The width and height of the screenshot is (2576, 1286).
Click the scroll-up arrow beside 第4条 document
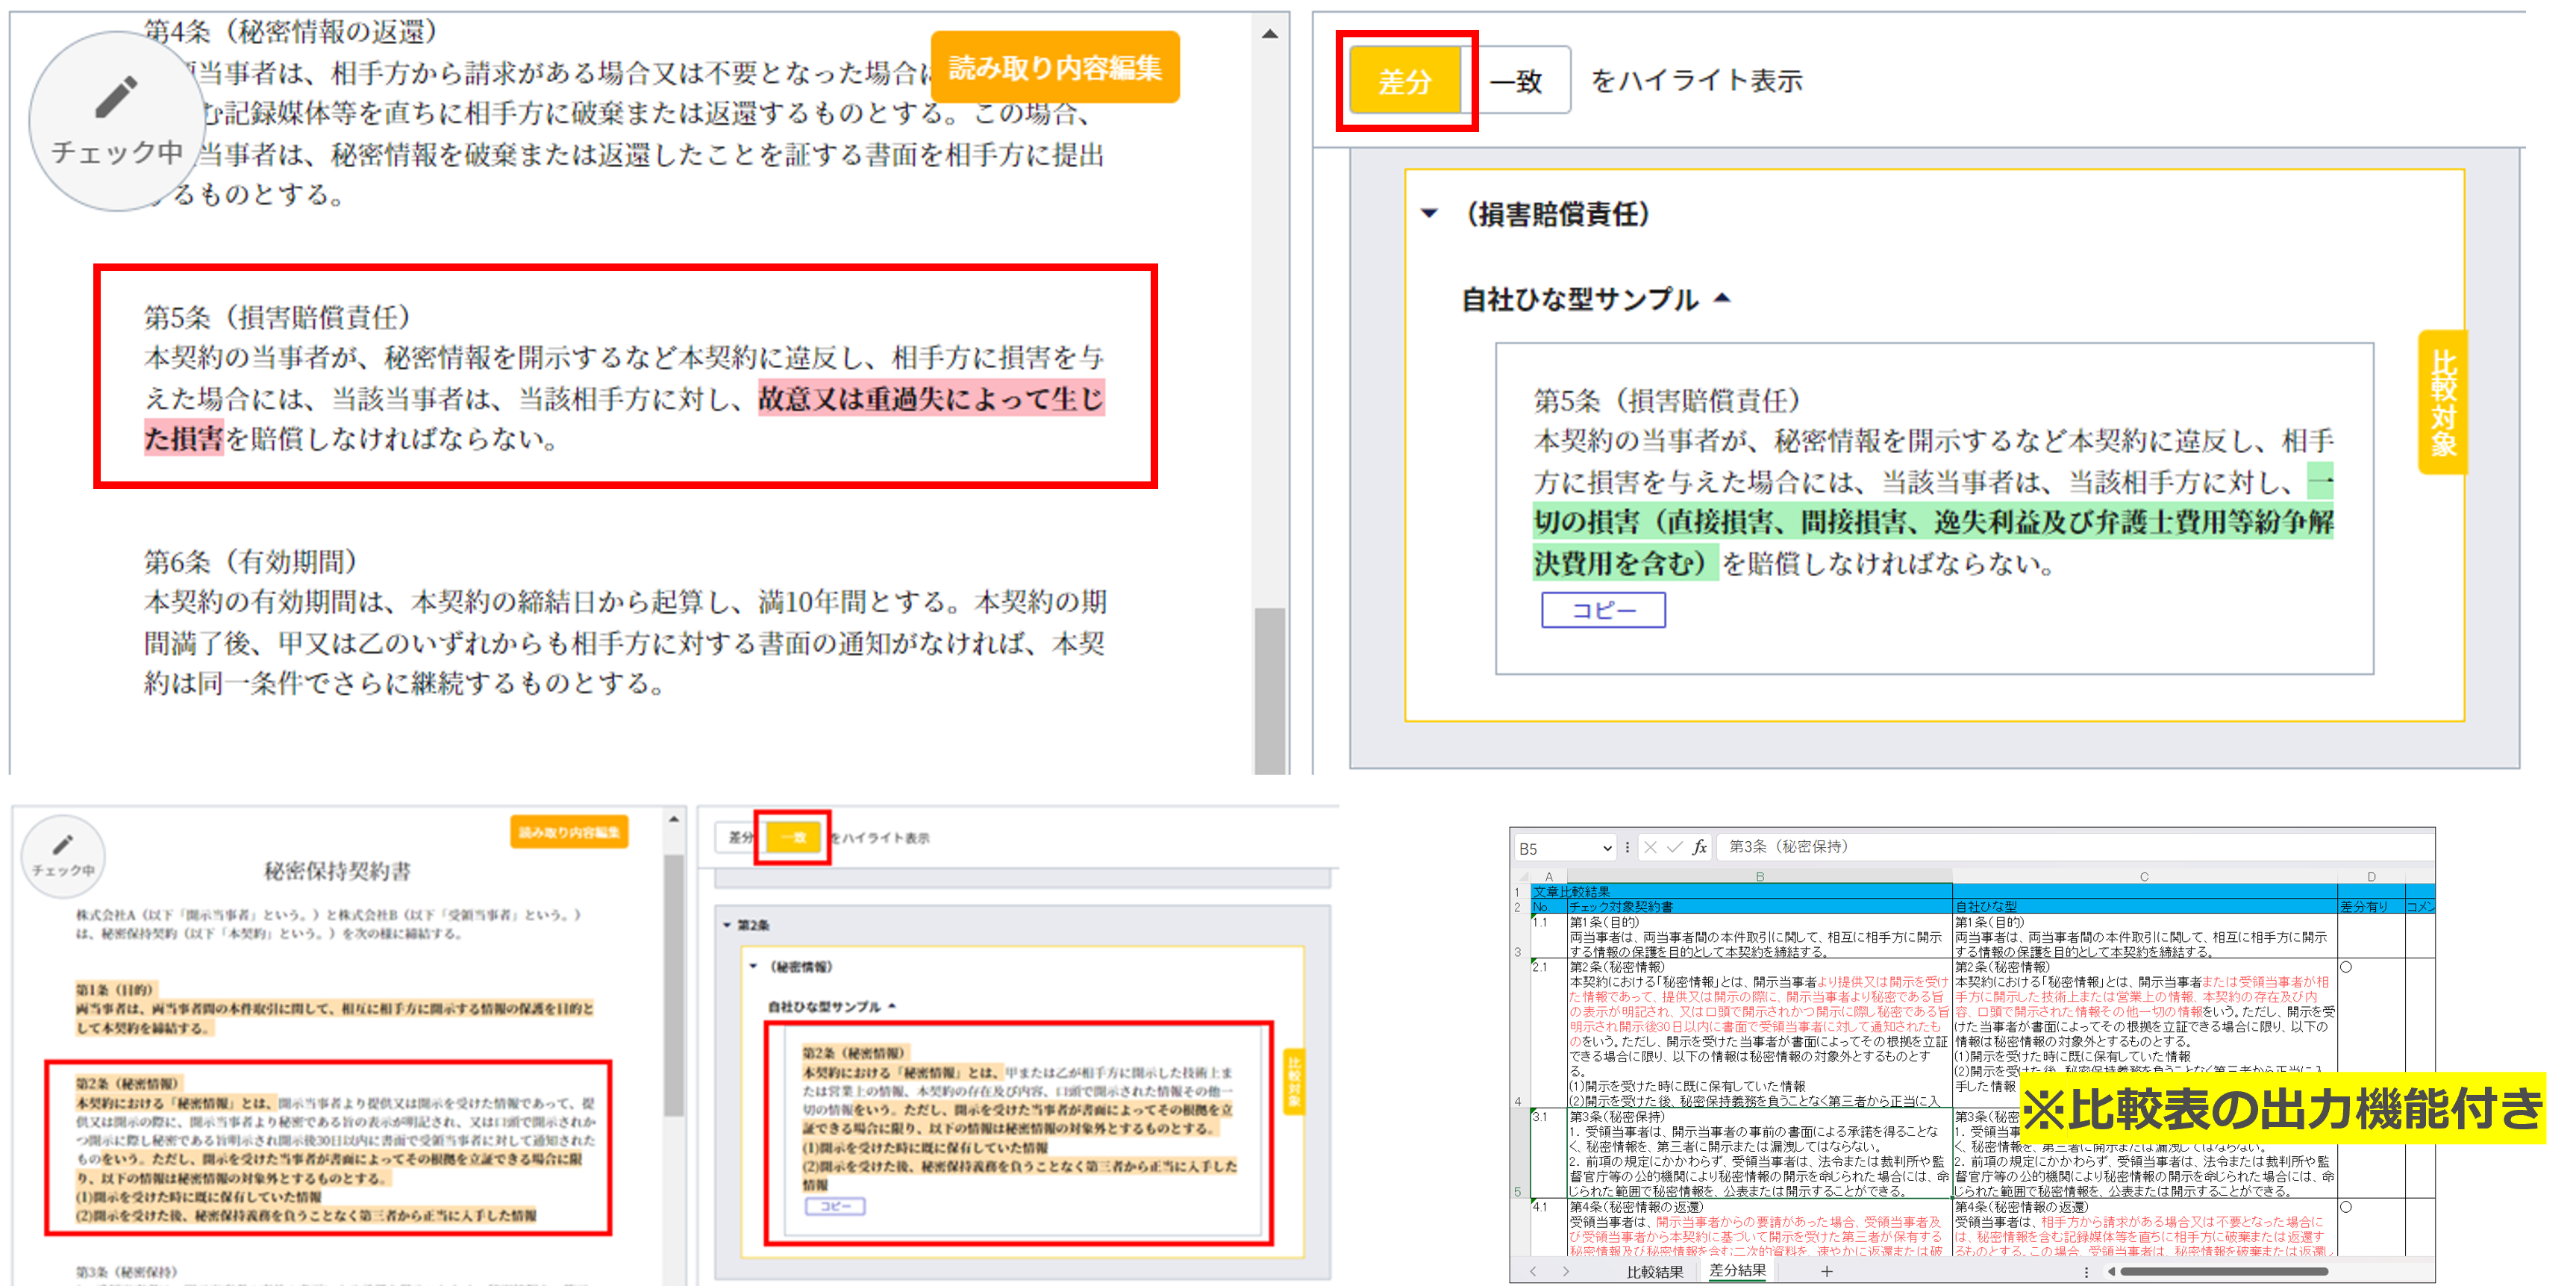1269,33
